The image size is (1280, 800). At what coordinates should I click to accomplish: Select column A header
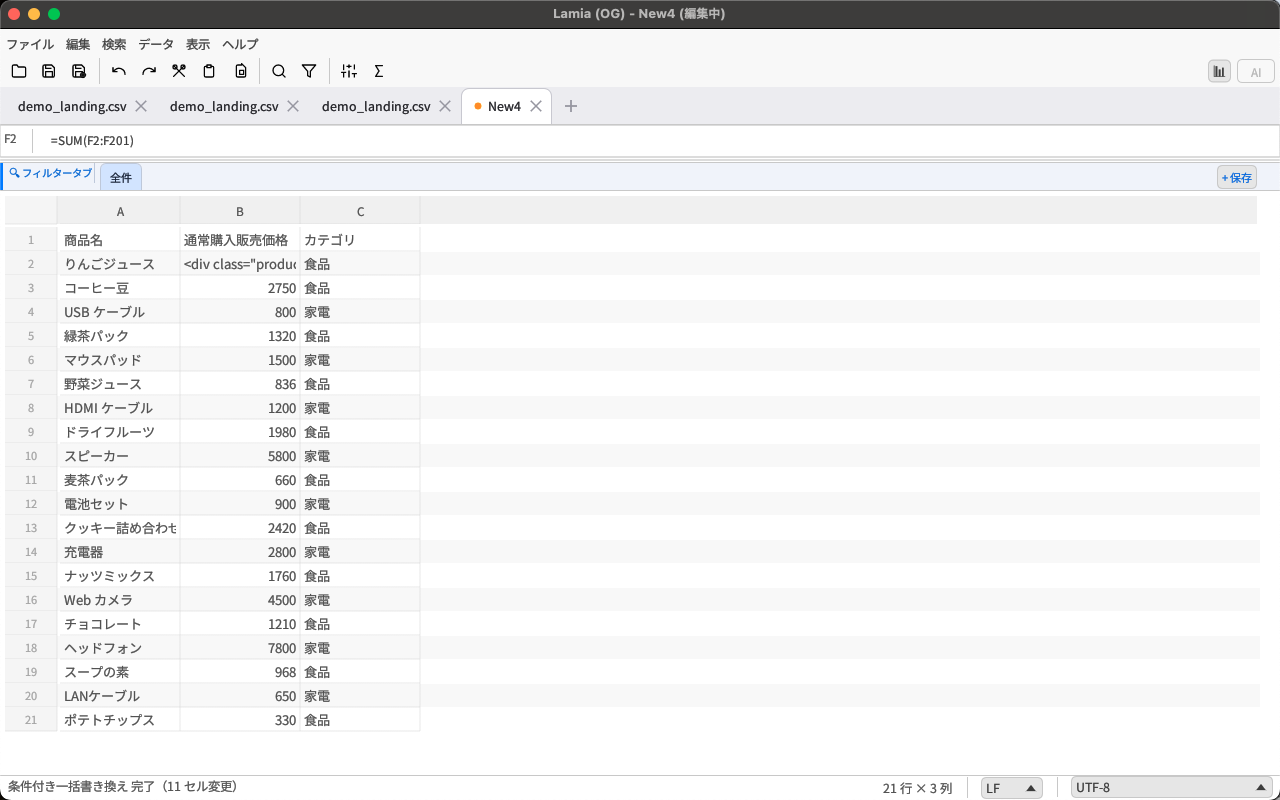tap(120, 211)
